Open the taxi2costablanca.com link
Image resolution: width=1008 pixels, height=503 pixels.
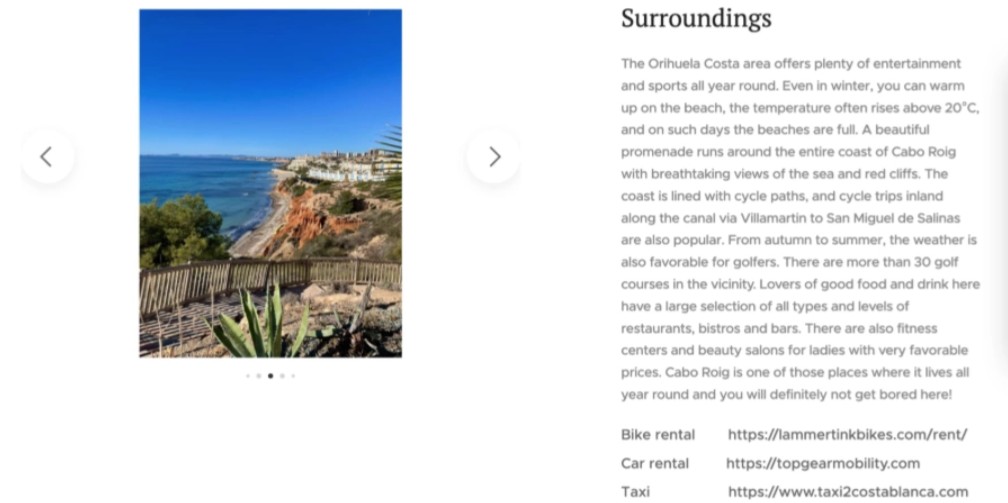click(848, 492)
